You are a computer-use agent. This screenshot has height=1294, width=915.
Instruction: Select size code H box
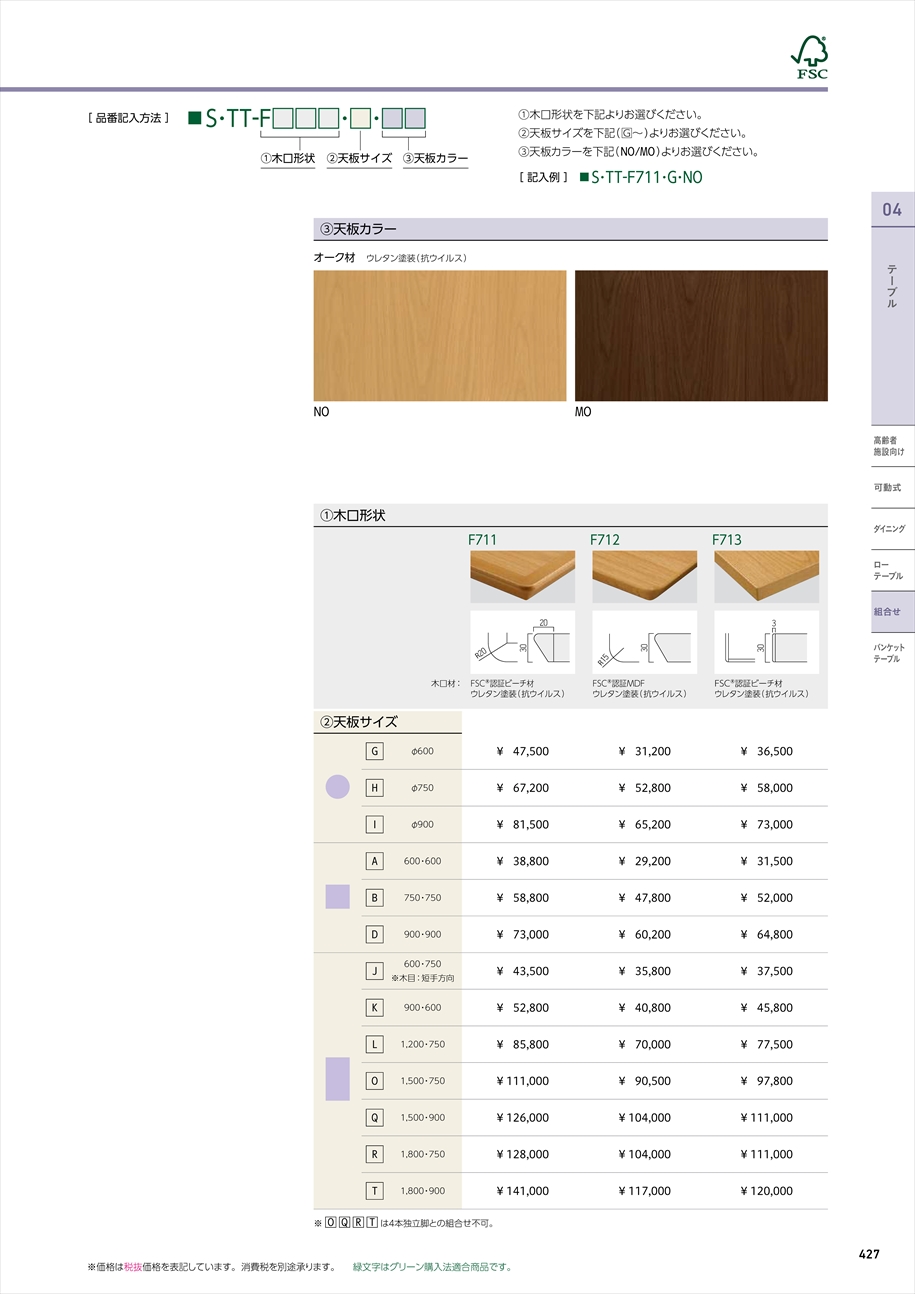(375, 788)
